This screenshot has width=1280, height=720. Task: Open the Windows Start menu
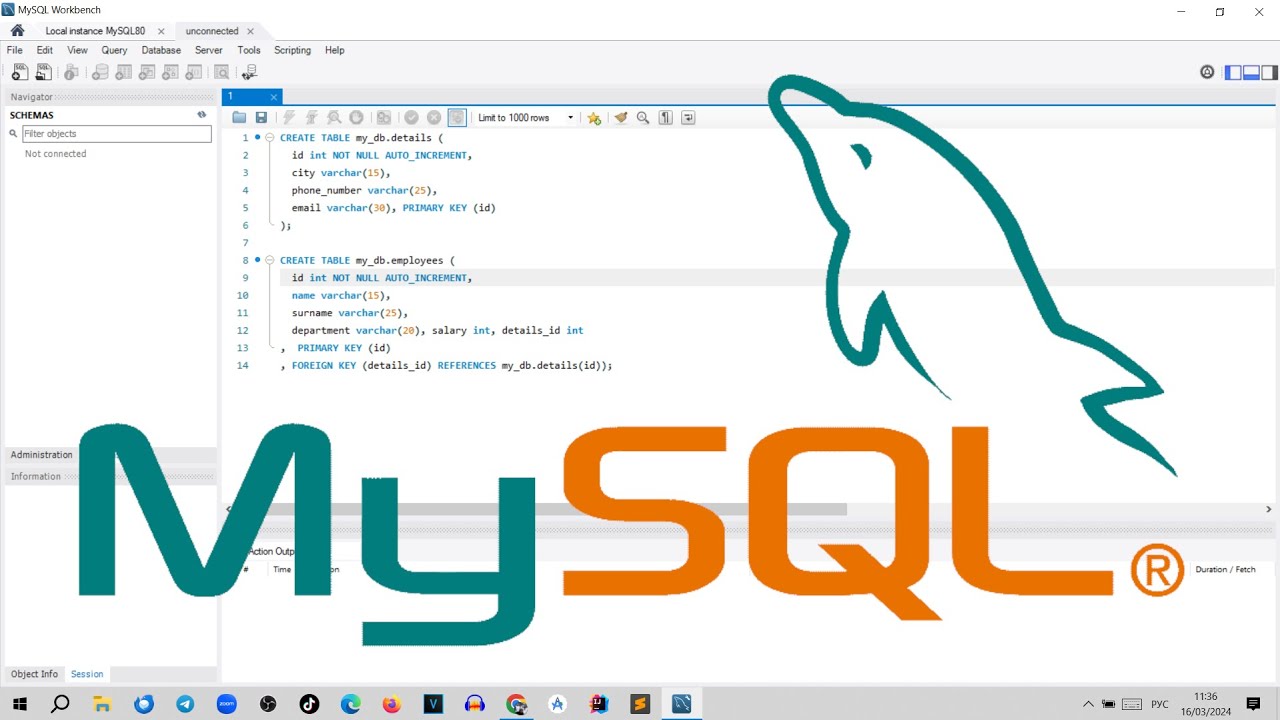[x=19, y=704]
